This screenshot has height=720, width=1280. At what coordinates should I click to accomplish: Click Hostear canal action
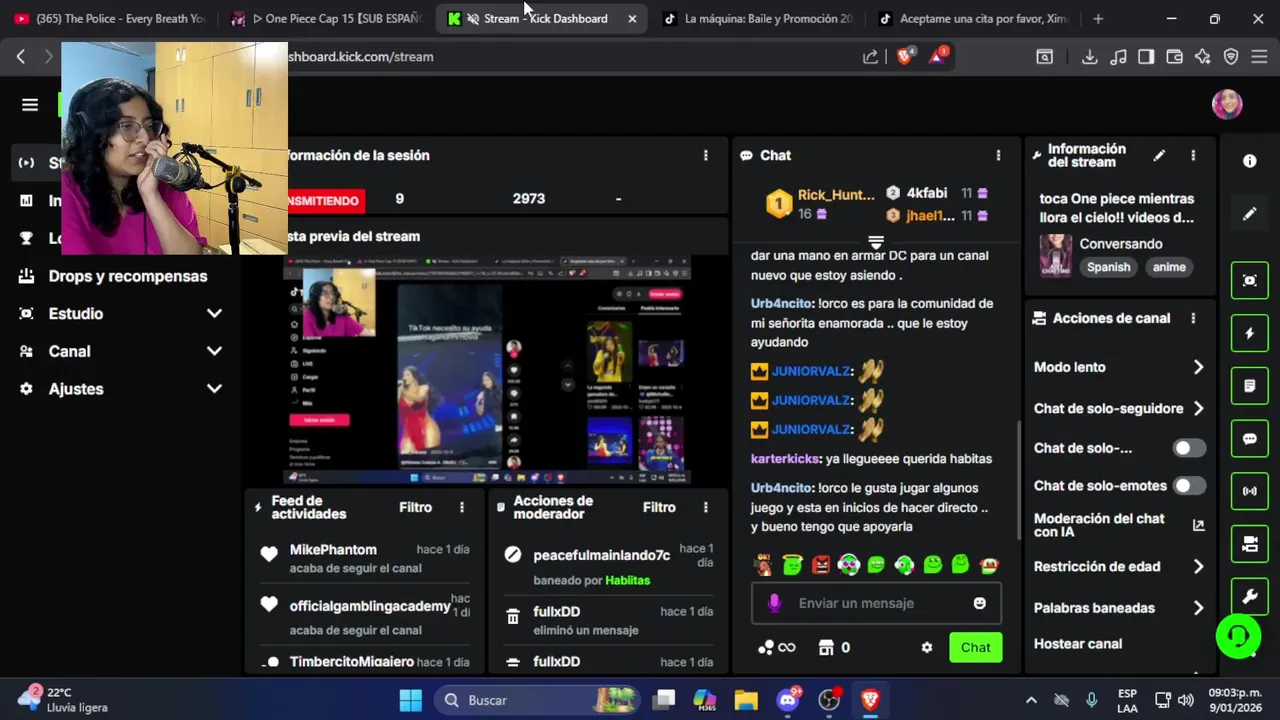(1078, 644)
